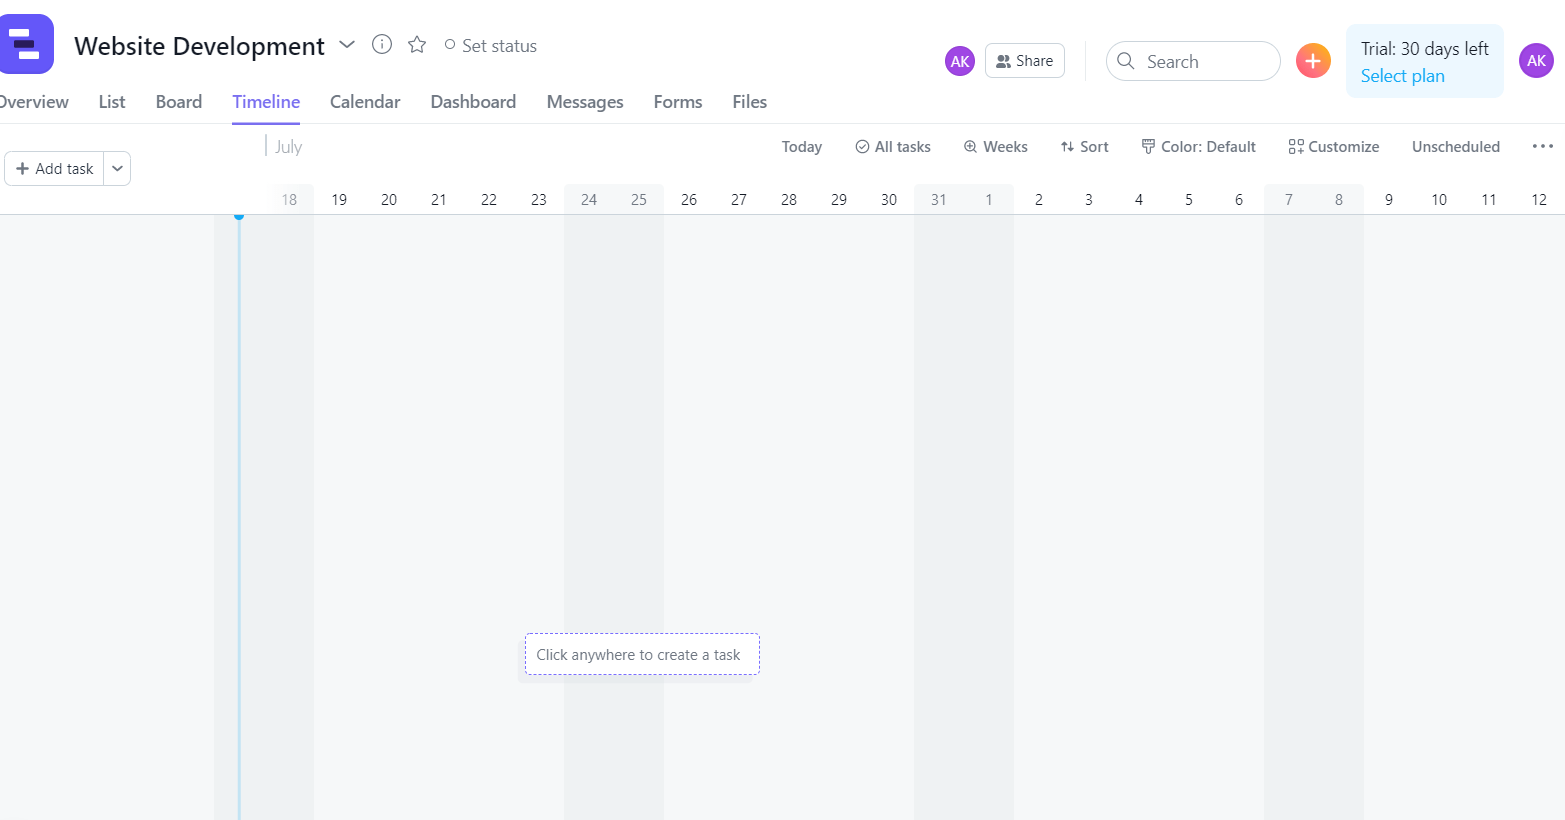This screenshot has width=1565, height=820.
Task: Expand the Add task dropdown arrow
Action: coord(117,168)
